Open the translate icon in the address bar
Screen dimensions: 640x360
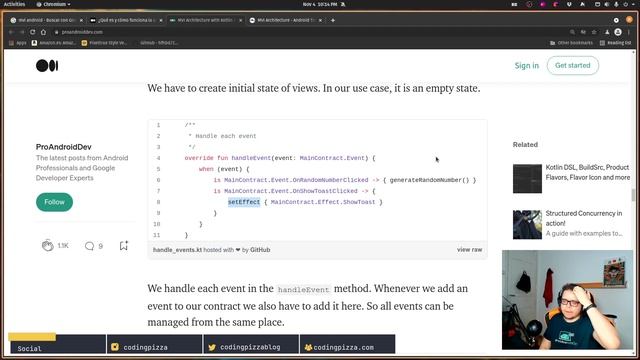click(583, 32)
